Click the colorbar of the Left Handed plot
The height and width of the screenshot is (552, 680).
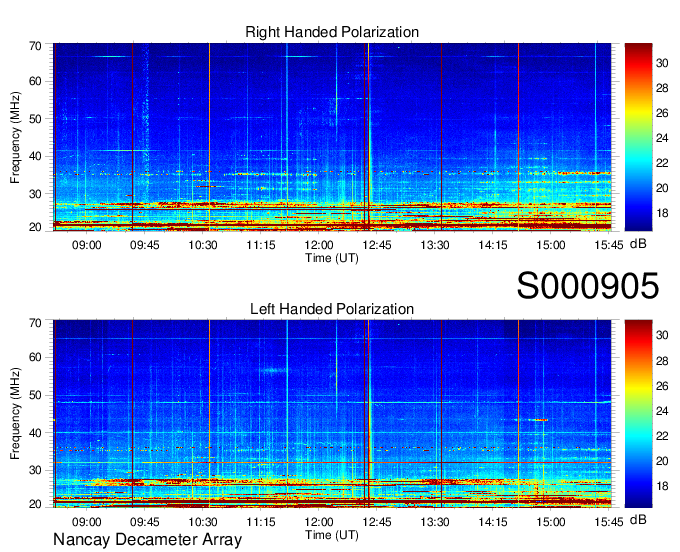point(638,414)
